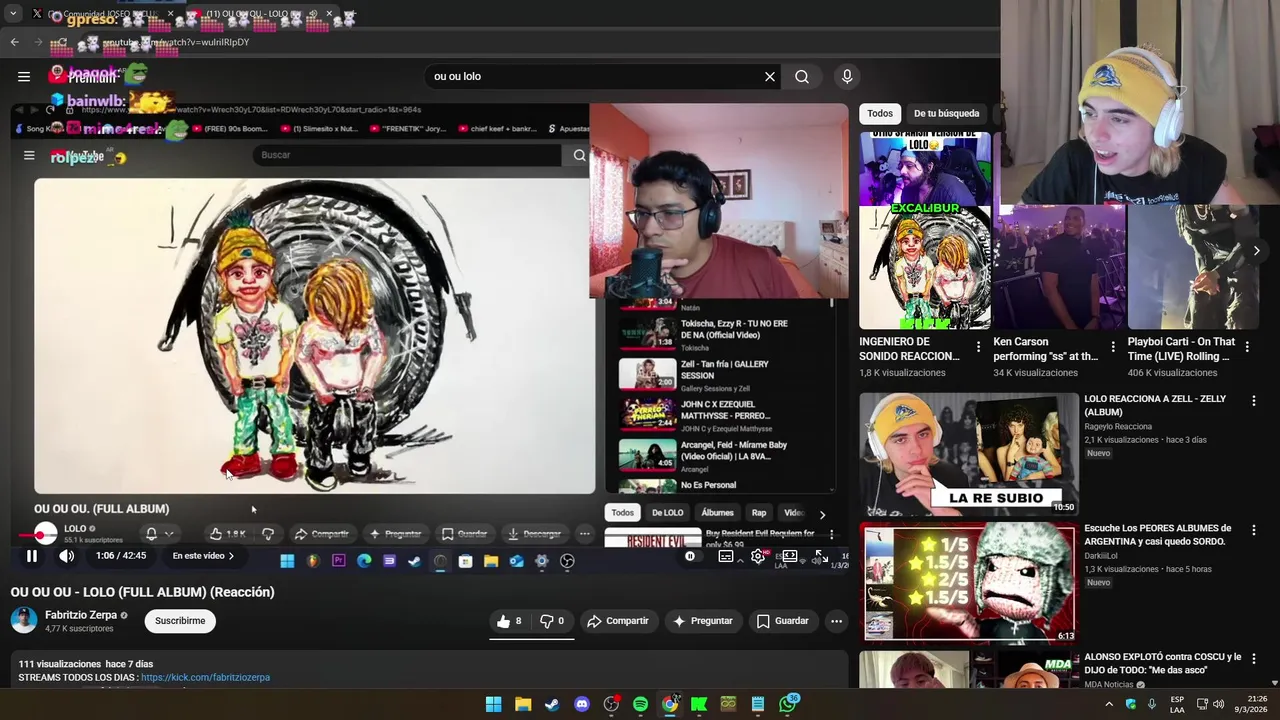The height and width of the screenshot is (720, 1280).
Task: Save the video with Guardar
Action: 783,621
